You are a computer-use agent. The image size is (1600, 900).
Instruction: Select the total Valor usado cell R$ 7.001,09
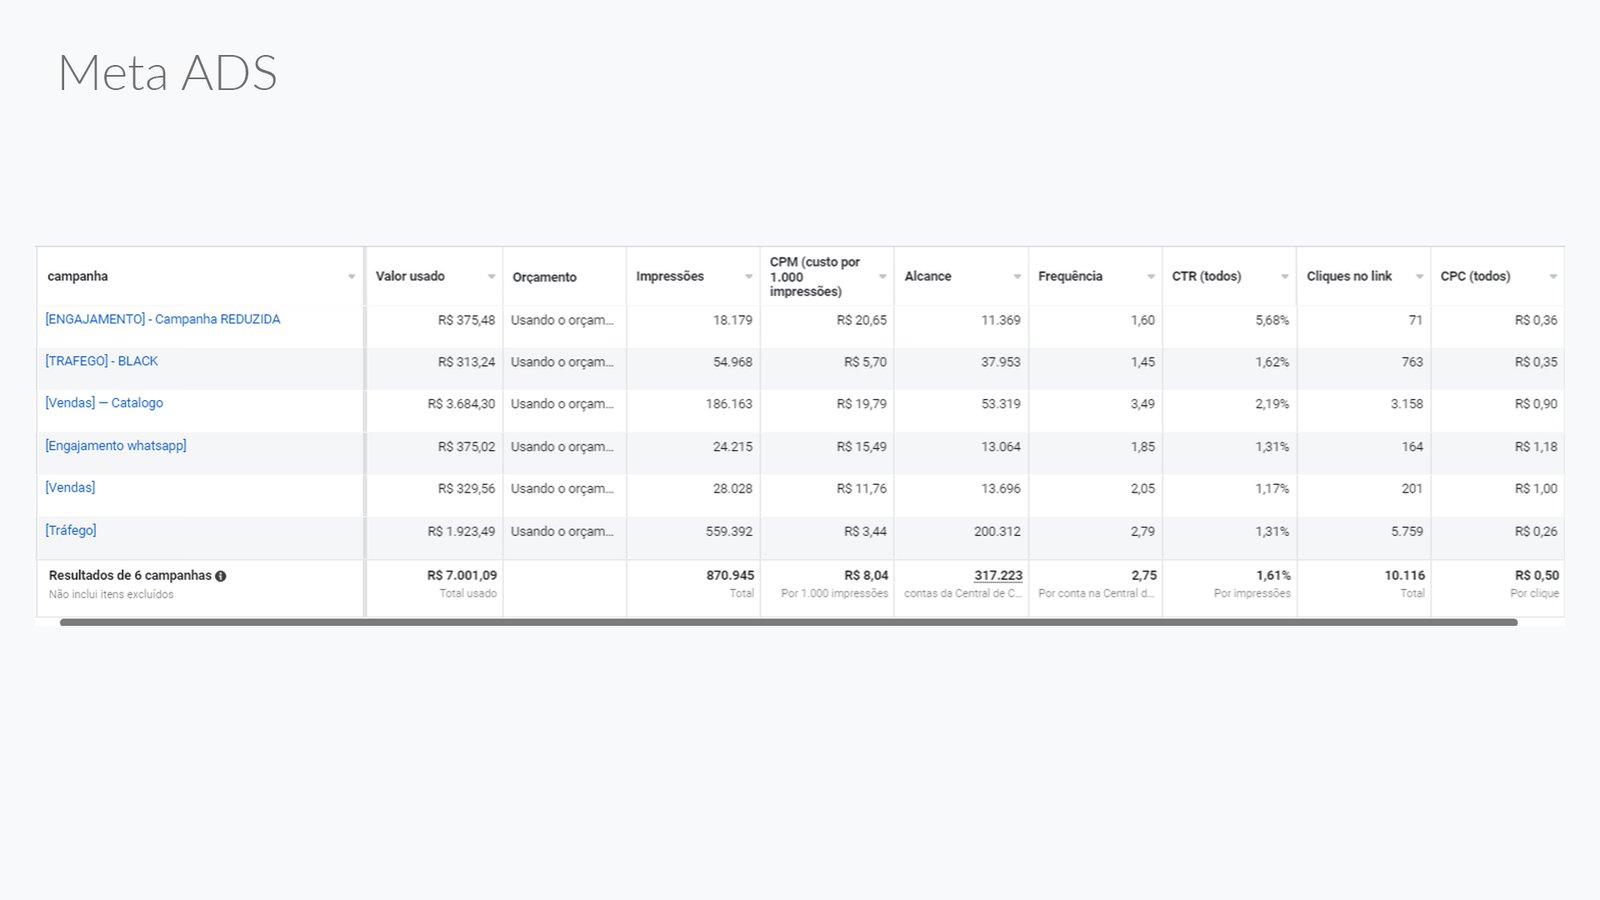click(462, 576)
